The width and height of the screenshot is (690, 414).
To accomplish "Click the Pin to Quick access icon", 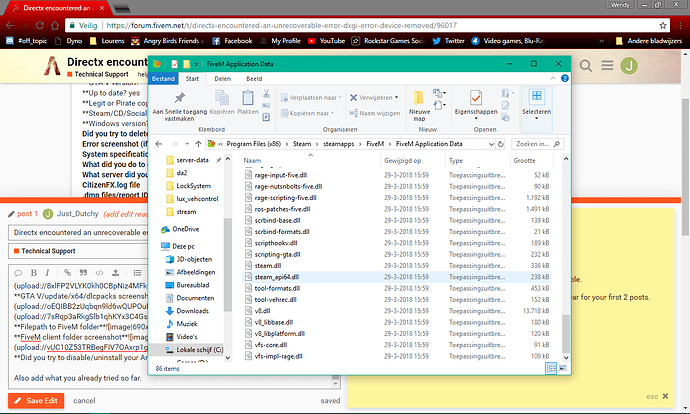I will pyautogui.click(x=180, y=98).
